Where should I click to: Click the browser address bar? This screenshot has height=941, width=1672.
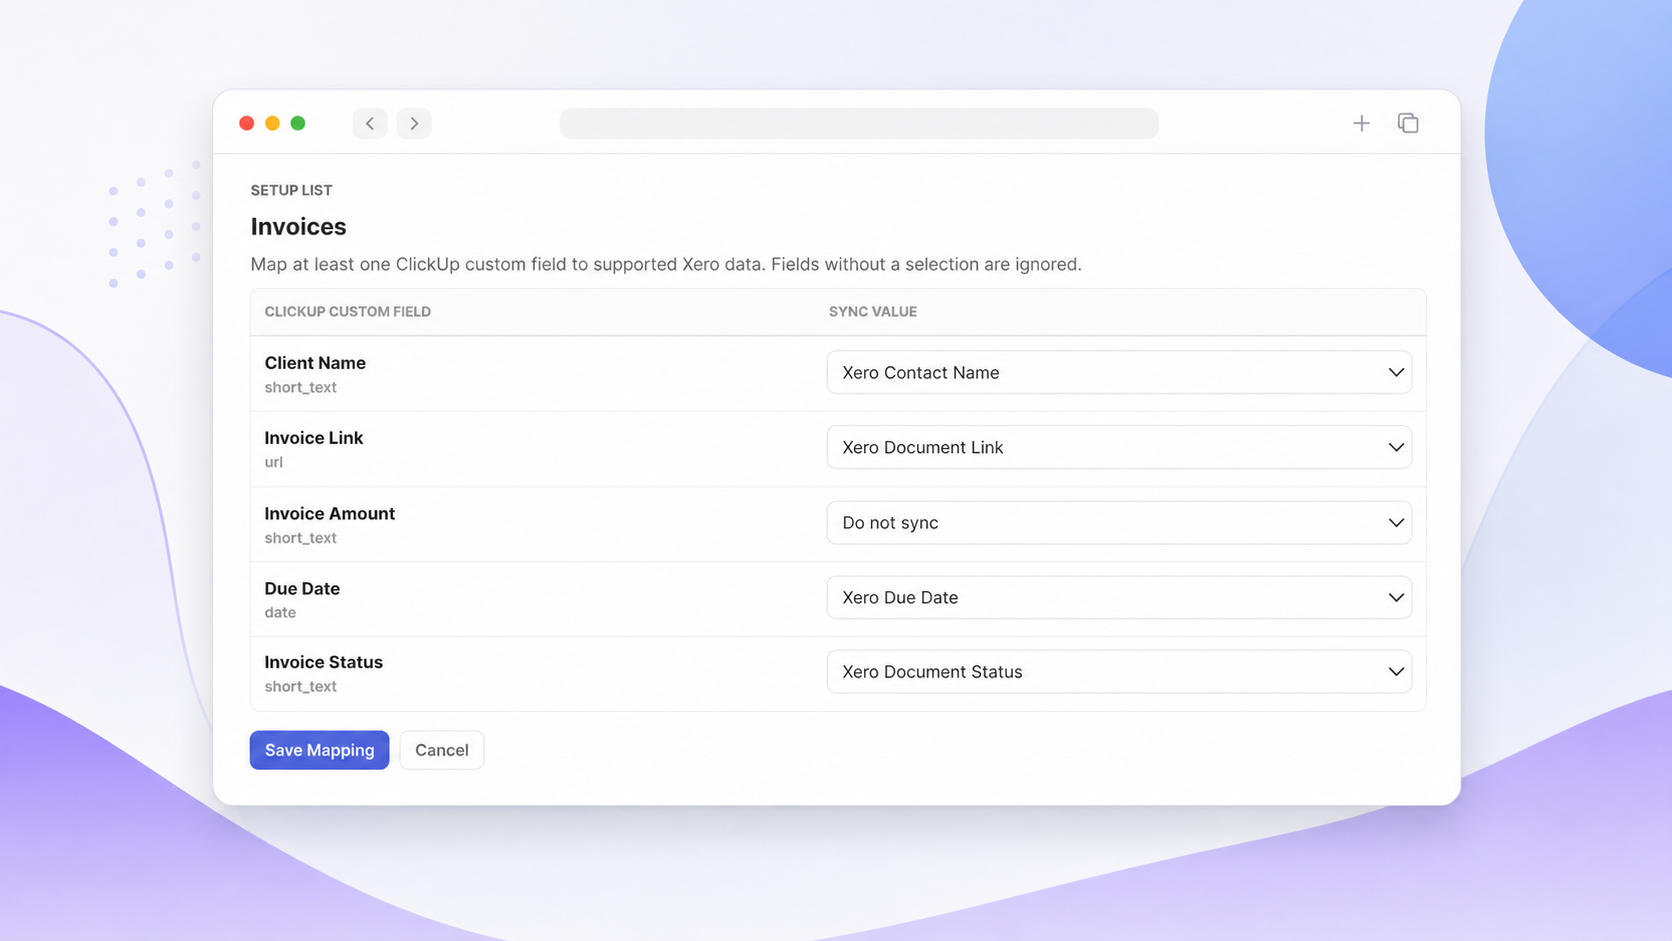pos(859,123)
